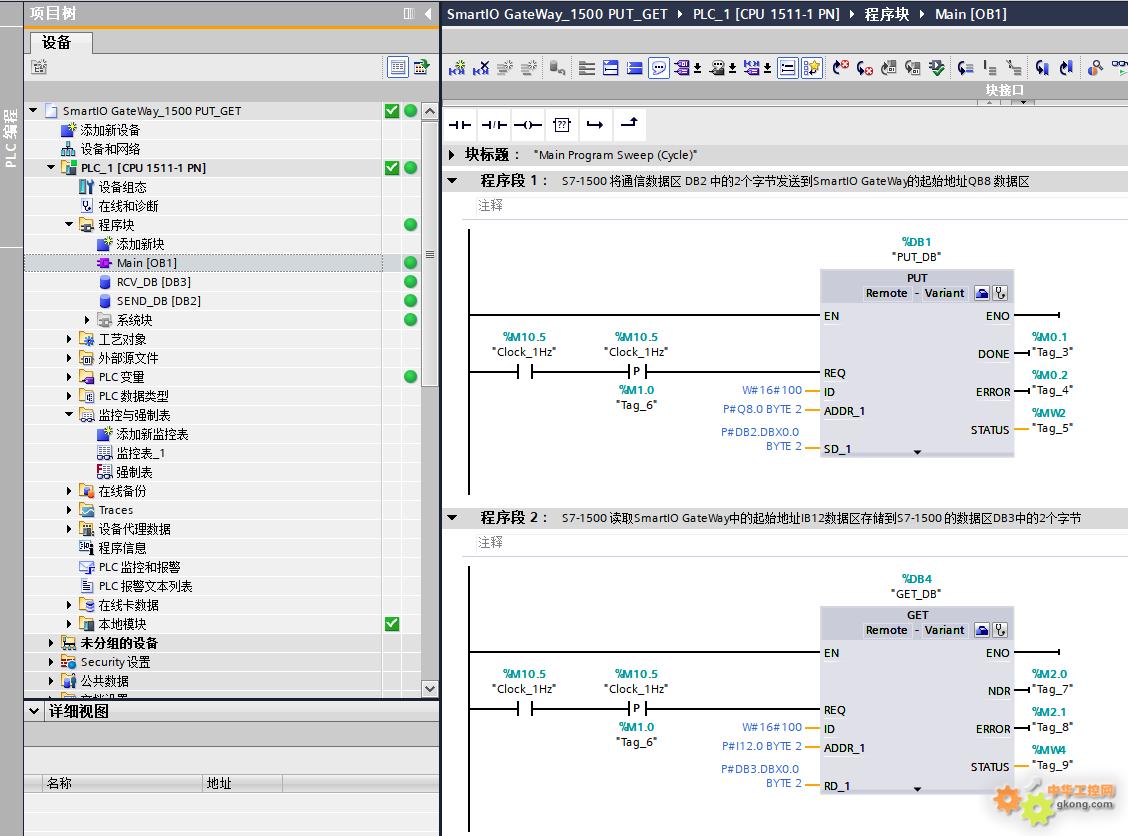Collapse the 详细视图 panel
Image resolution: width=1128 pixels, height=836 pixels.
pyautogui.click(x=34, y=711)
